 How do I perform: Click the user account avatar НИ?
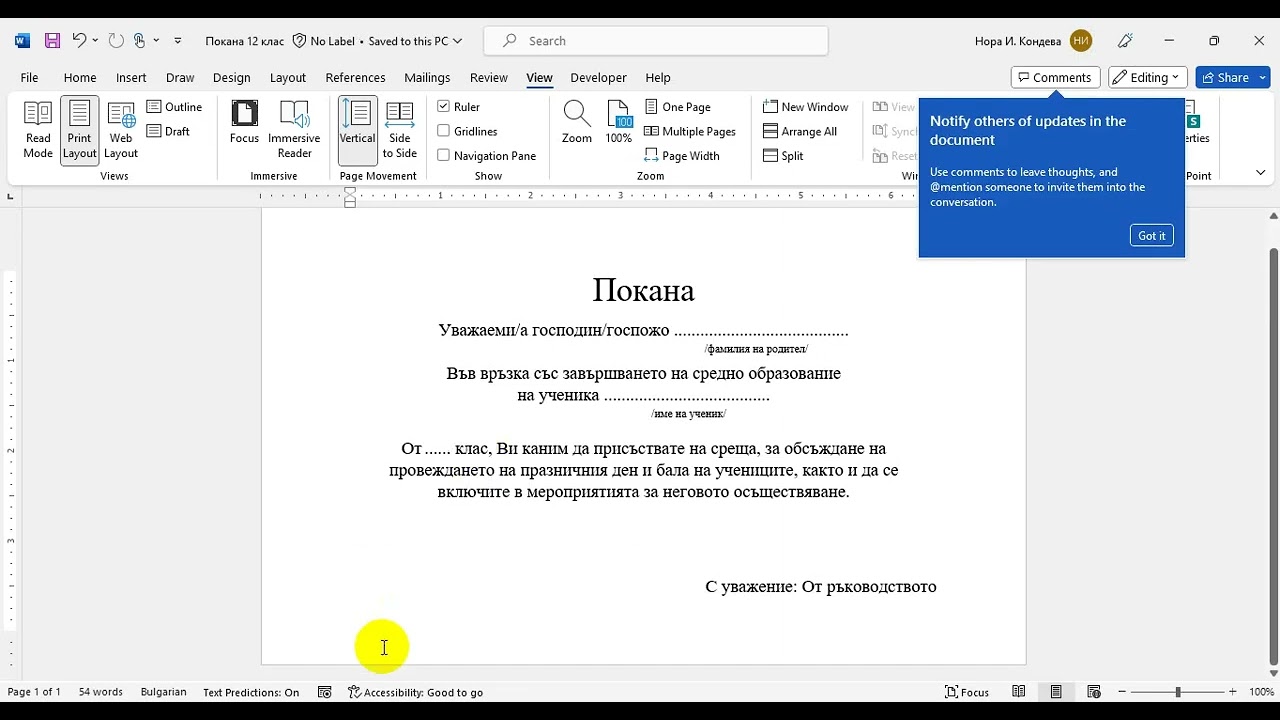pyautogui.click(x=1080, y=41)
